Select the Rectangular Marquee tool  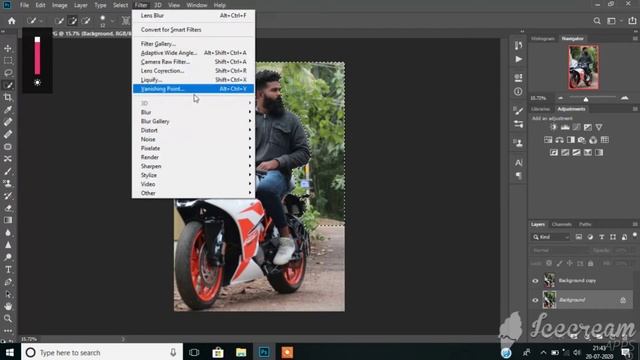8,60
